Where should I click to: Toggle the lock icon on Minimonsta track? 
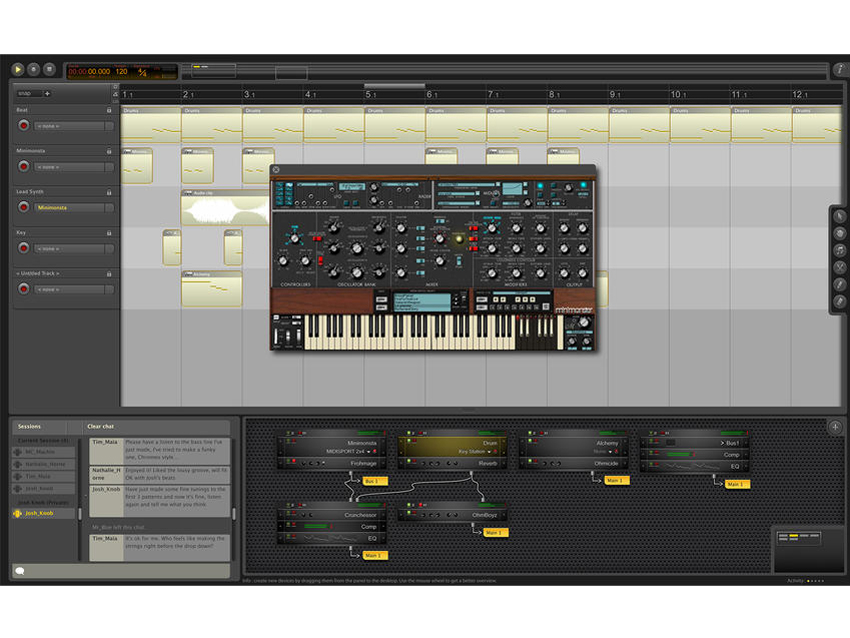(109, 151)
